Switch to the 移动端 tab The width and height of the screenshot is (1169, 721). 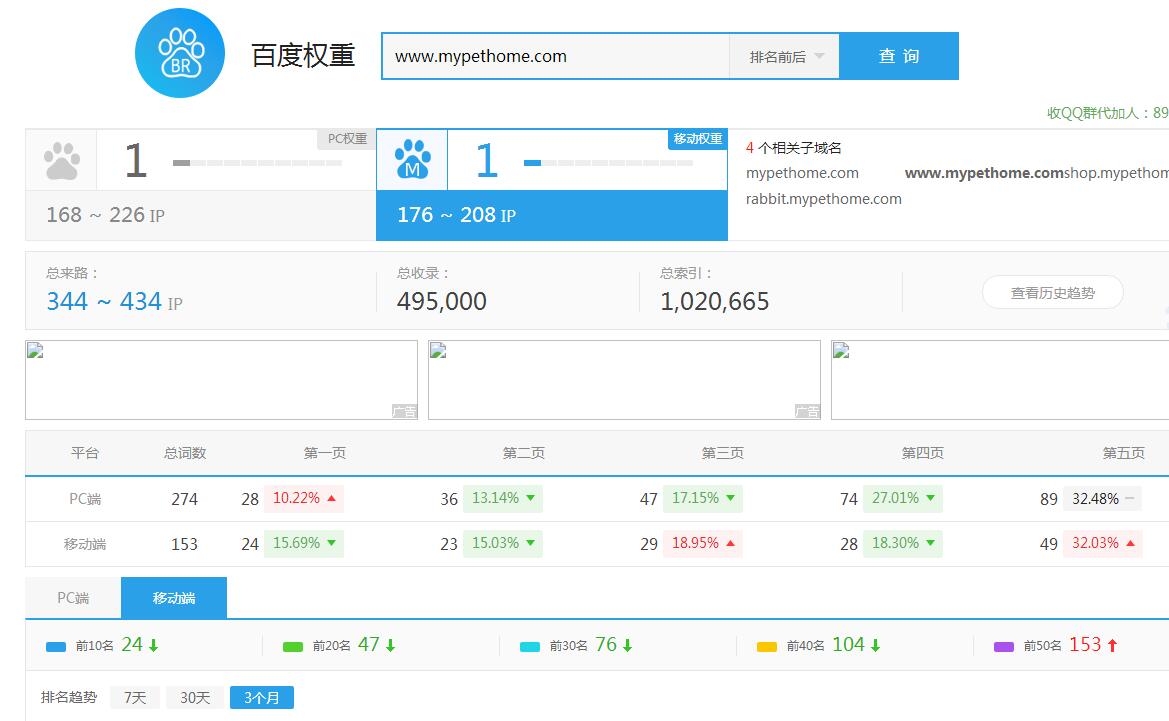[174, 598]
